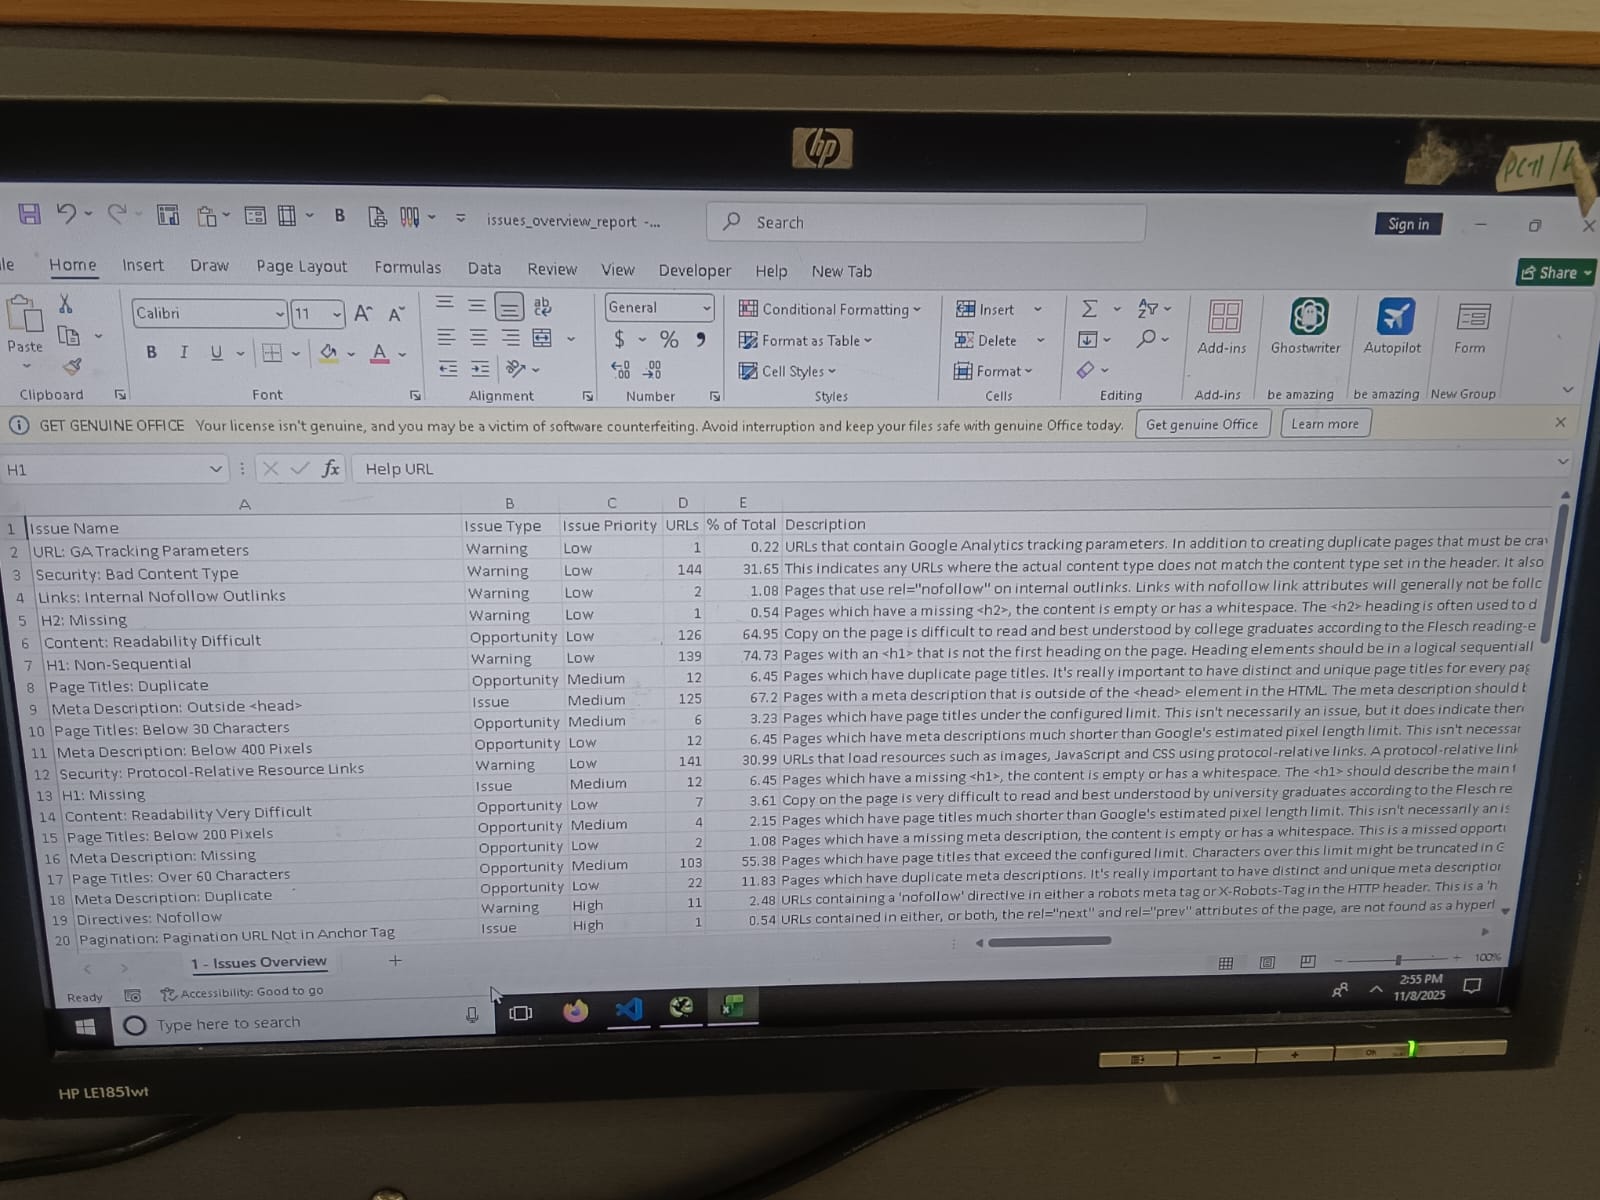The image size is (1600, 1200).
Task: Apply percent style number format
Action: 669,340
